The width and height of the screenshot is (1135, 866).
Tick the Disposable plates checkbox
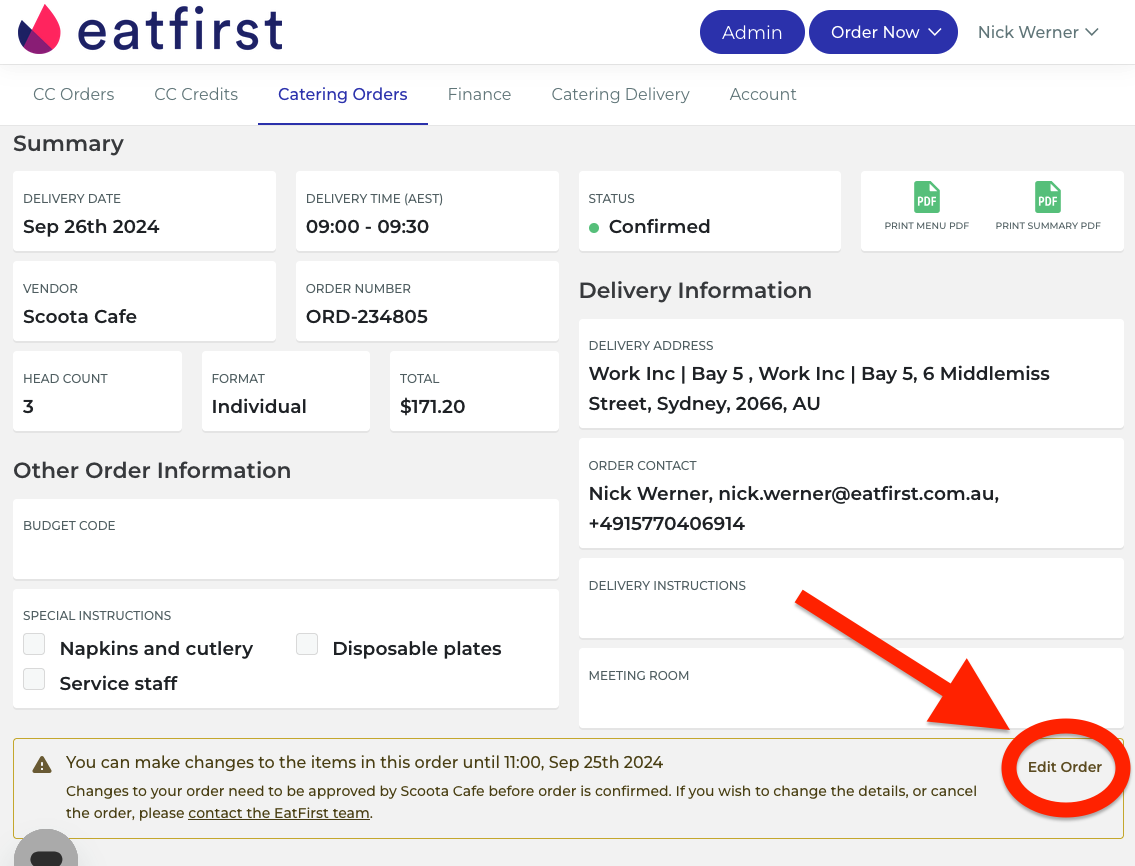tap(307, 644)
